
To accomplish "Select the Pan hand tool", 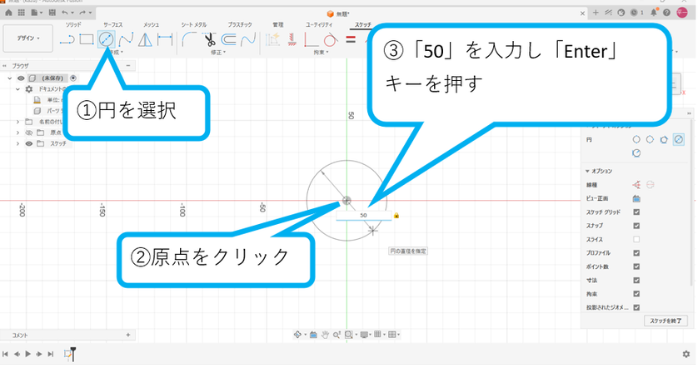I will (x=325, y=334).
